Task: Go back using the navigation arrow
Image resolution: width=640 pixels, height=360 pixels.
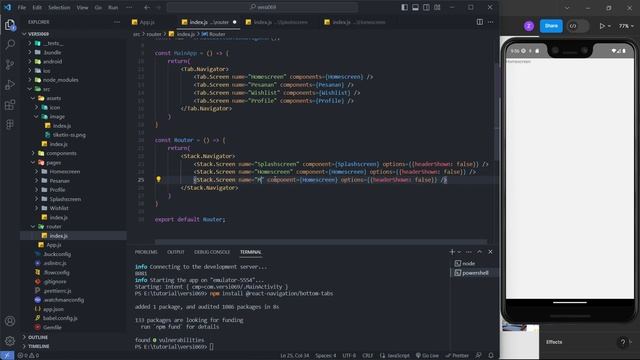Action: pyautogui.click(x=147, y=7)
